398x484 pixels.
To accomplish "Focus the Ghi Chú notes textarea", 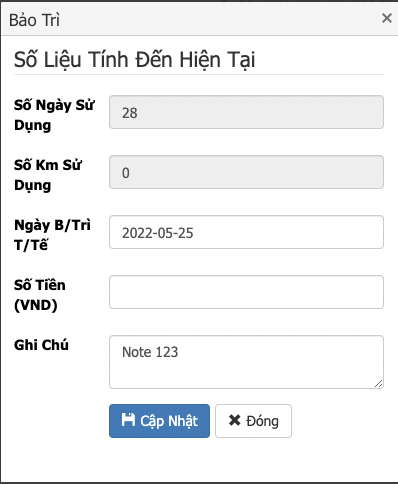I will [246, 362].
